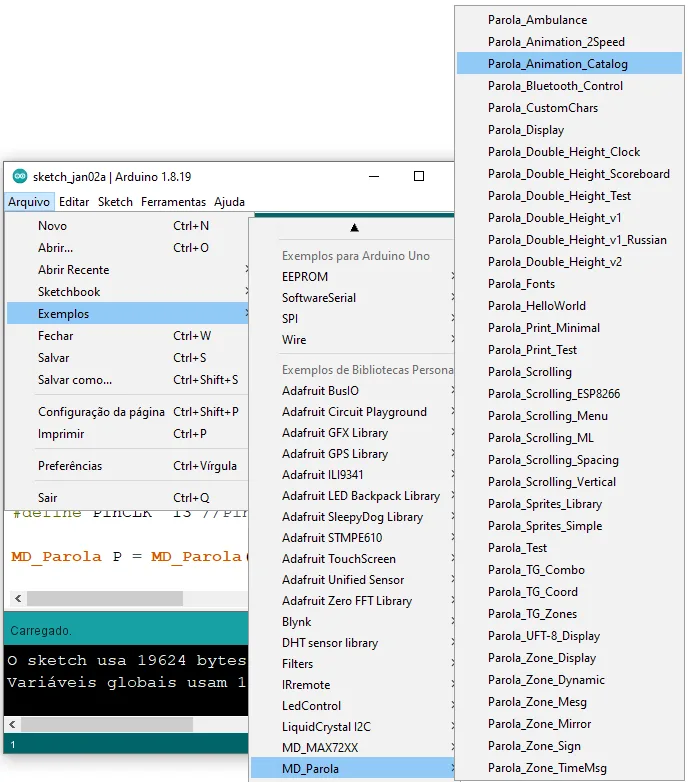Expand Adafruit BusIO examples

352,391
